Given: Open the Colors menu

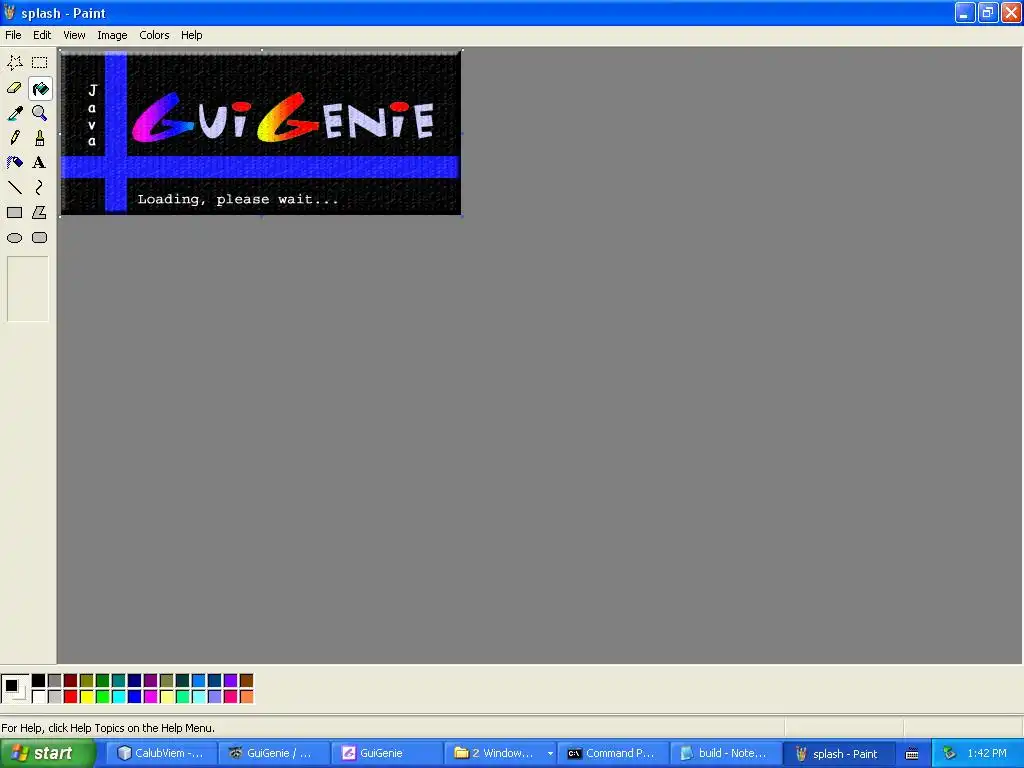Looking at the screenshot, I should [154, 35].
